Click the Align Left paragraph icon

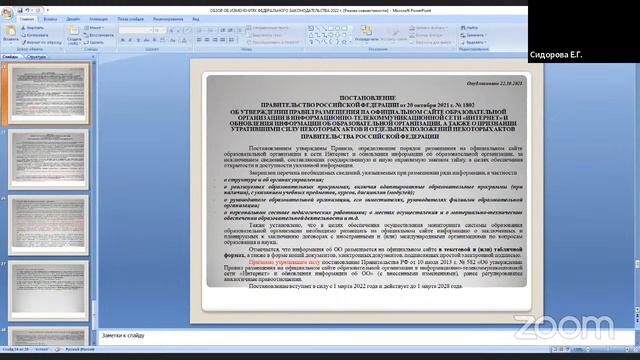[199, 40]
